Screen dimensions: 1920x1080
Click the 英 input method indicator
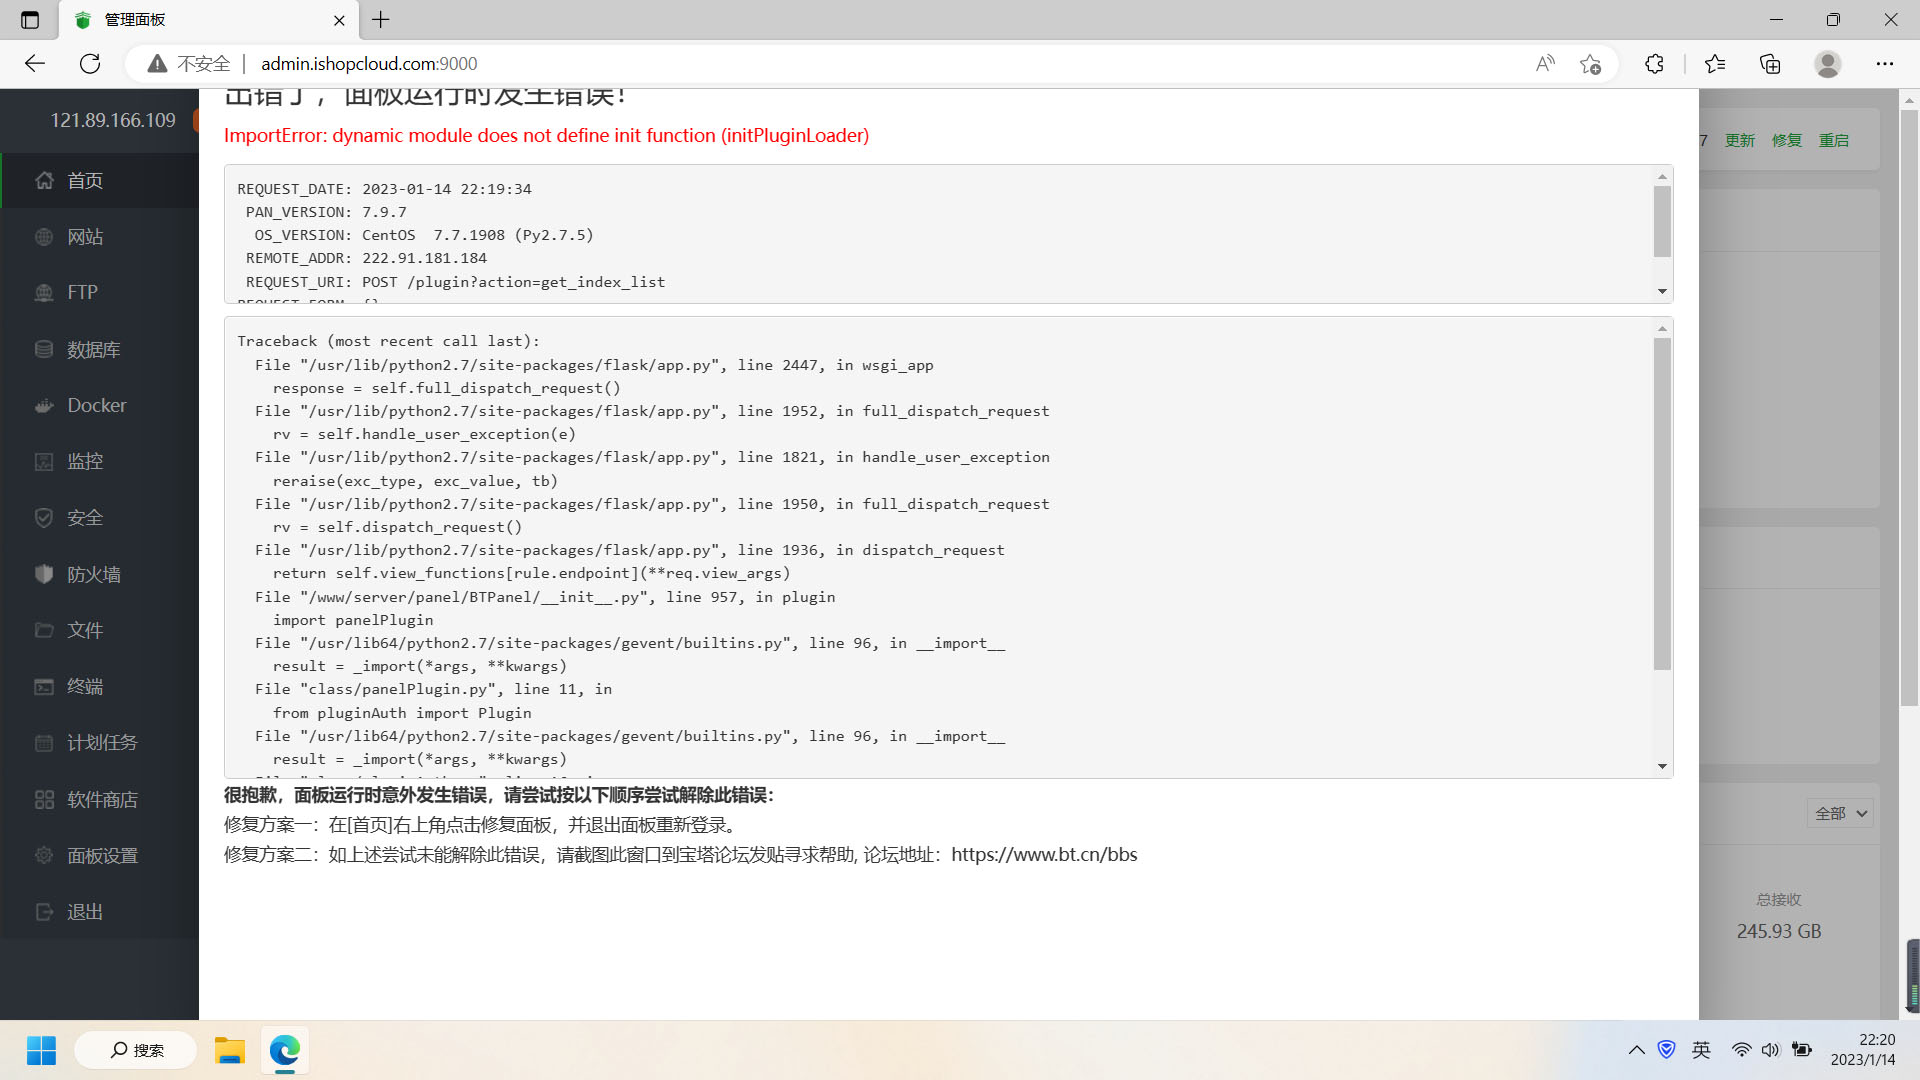pyautogui.click(x=1701, y=1050)
